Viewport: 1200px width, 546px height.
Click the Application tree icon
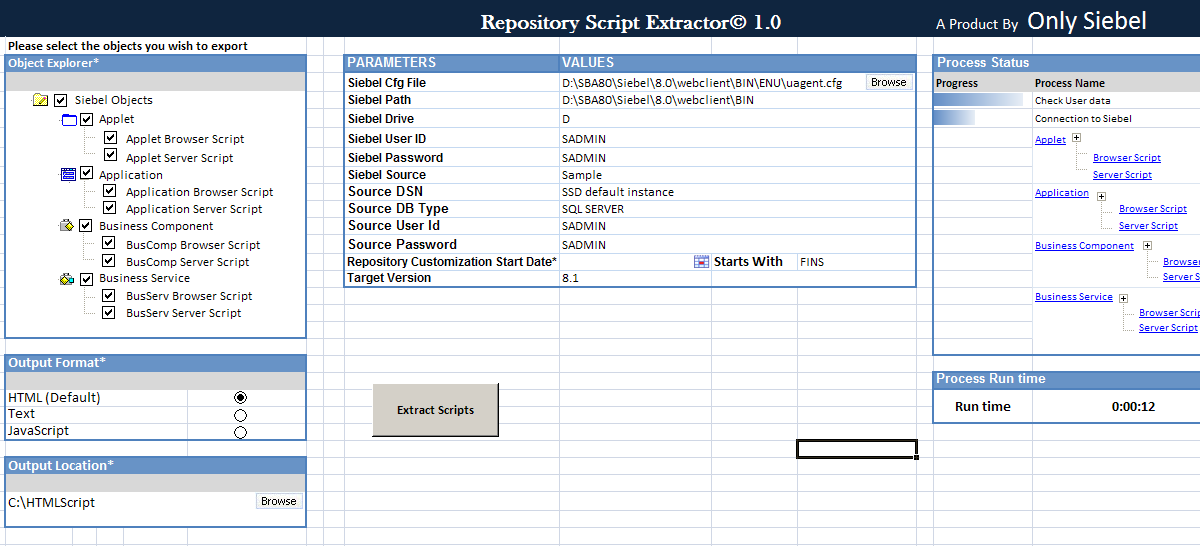click(x=69, y=174)
